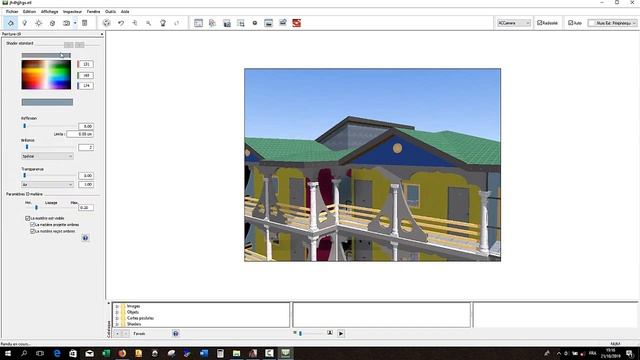This screenshot has width=640, height=360.
Task: Expand the Cartes postales folder in catalog
Action: [x=117, y=318]
